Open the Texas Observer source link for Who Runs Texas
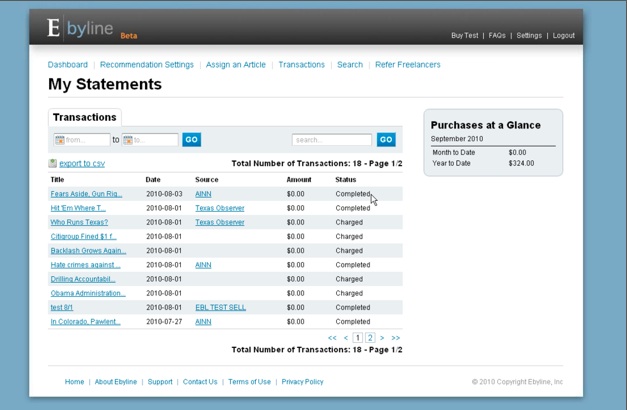The width and height of the screenshot is (627, 410). 219,222
